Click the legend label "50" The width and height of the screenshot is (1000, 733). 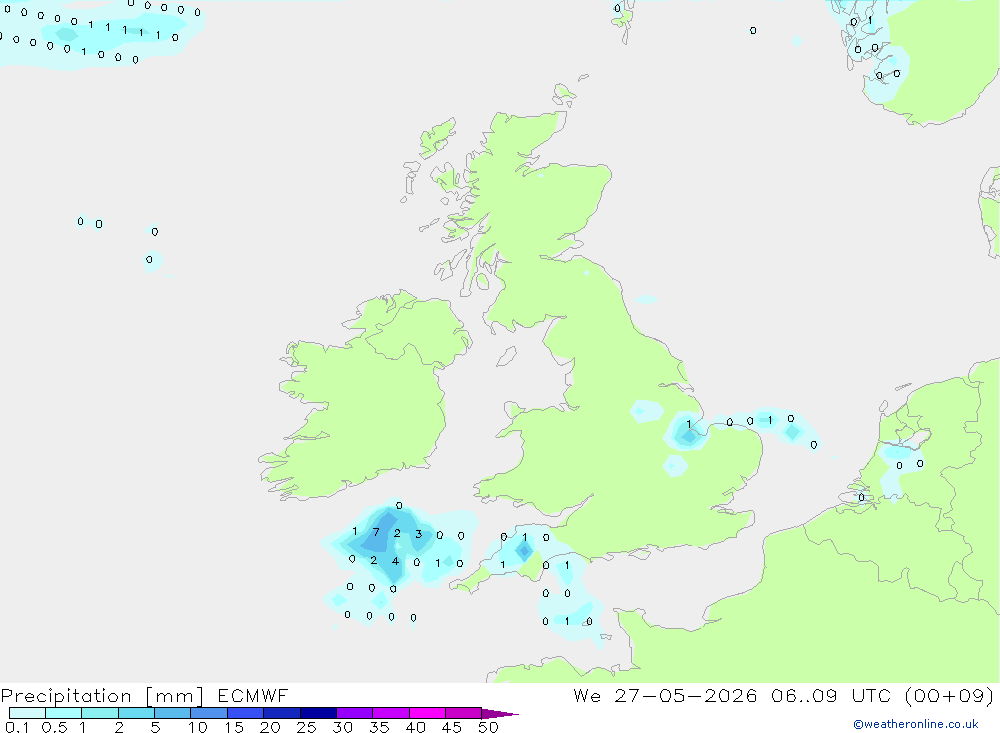(488, 727)
